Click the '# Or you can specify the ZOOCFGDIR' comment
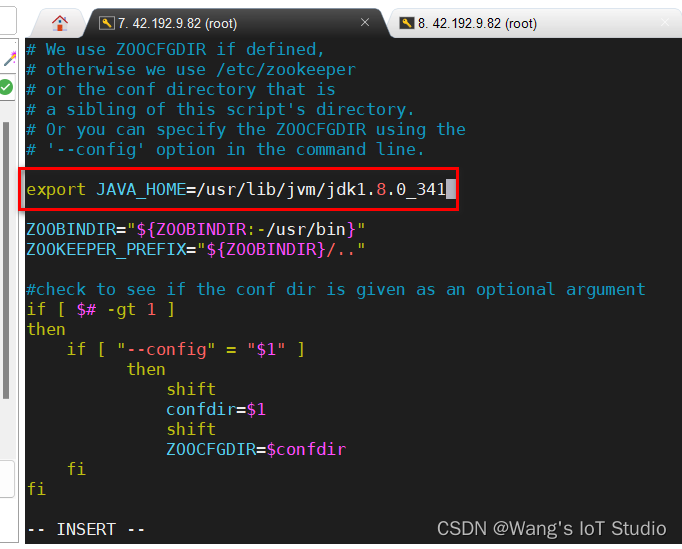The height and width of the screenshot is (549, 682). tap(246, 130)
